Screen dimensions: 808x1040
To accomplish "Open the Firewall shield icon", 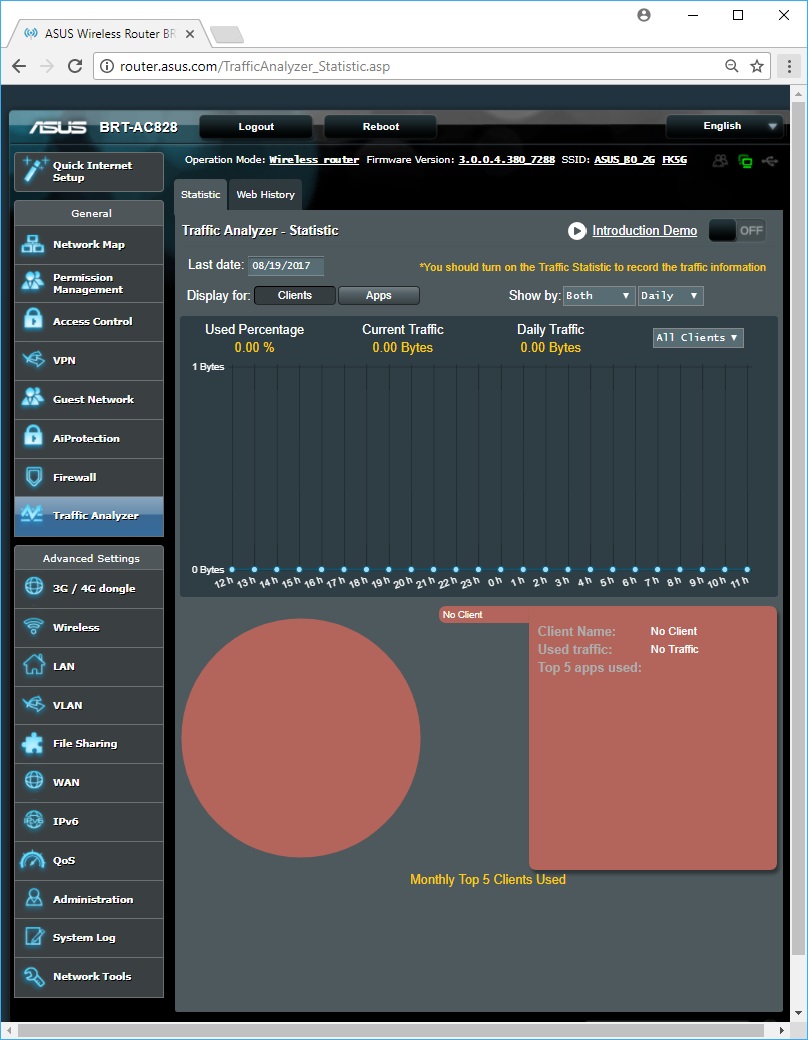I will click(34, 477).
